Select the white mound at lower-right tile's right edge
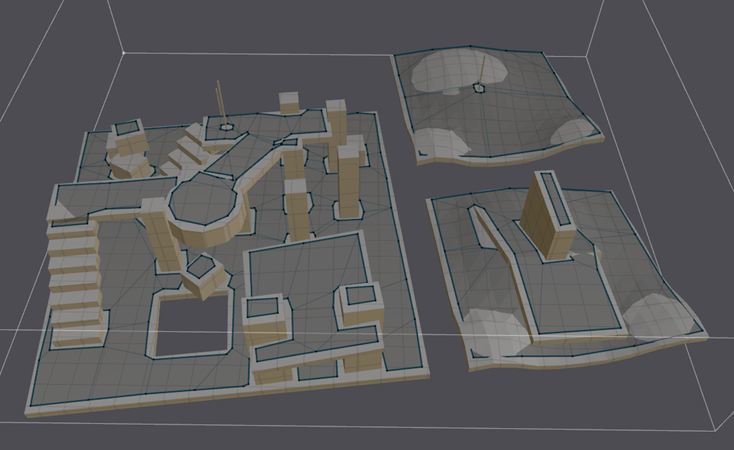This screenshot has height=450, width=734. (x=662, y=316)
